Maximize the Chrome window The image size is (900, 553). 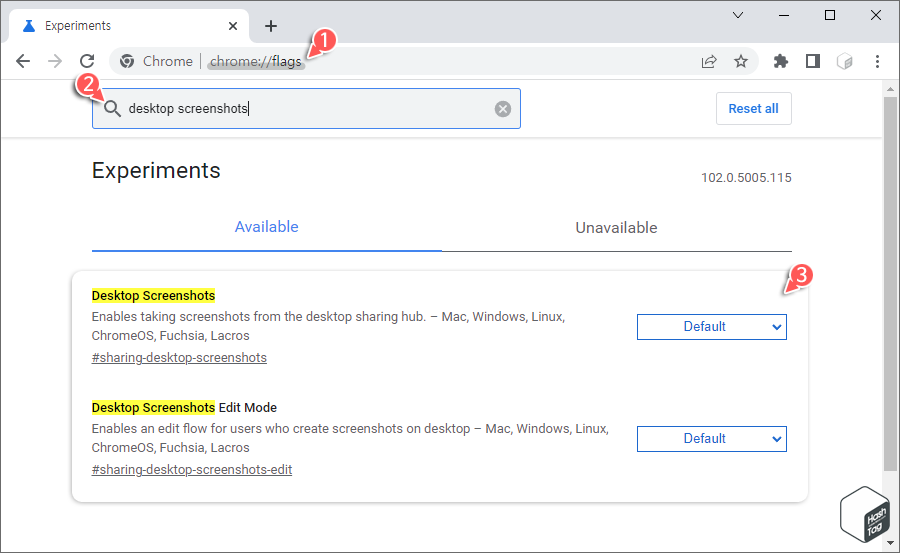[x=830, y=15]
